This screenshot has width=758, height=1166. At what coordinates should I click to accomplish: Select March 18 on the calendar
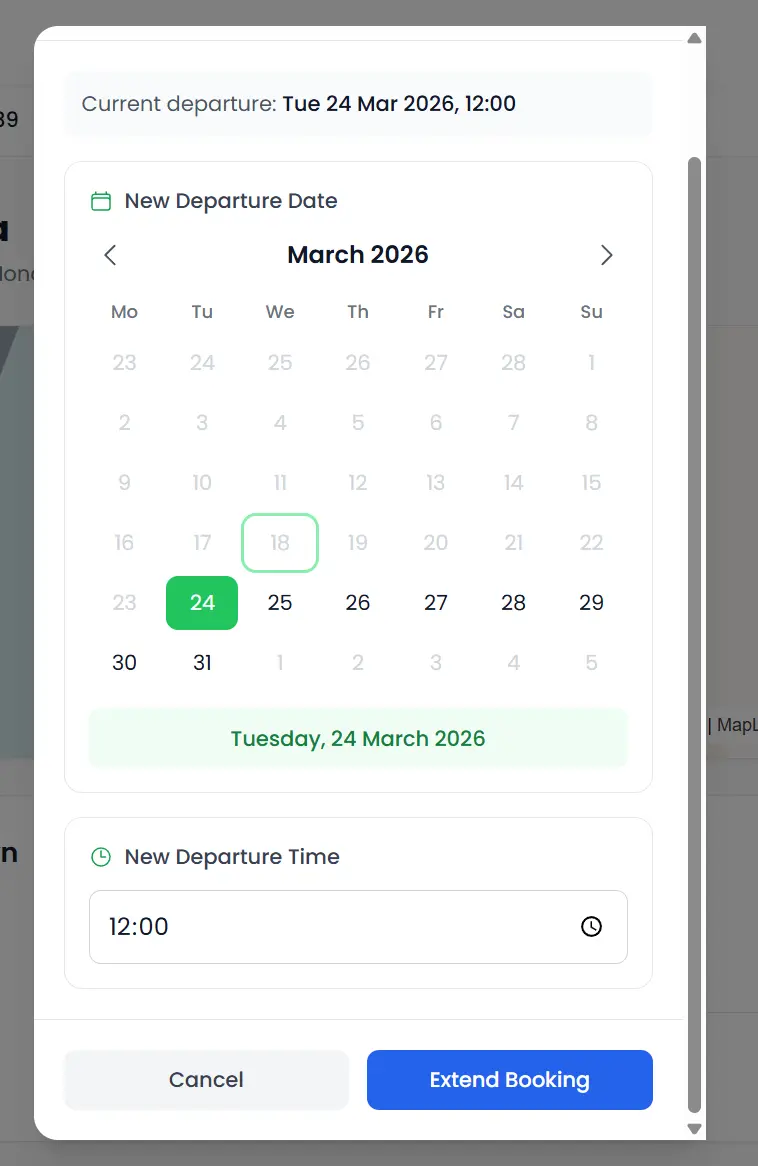coord(280,542)
